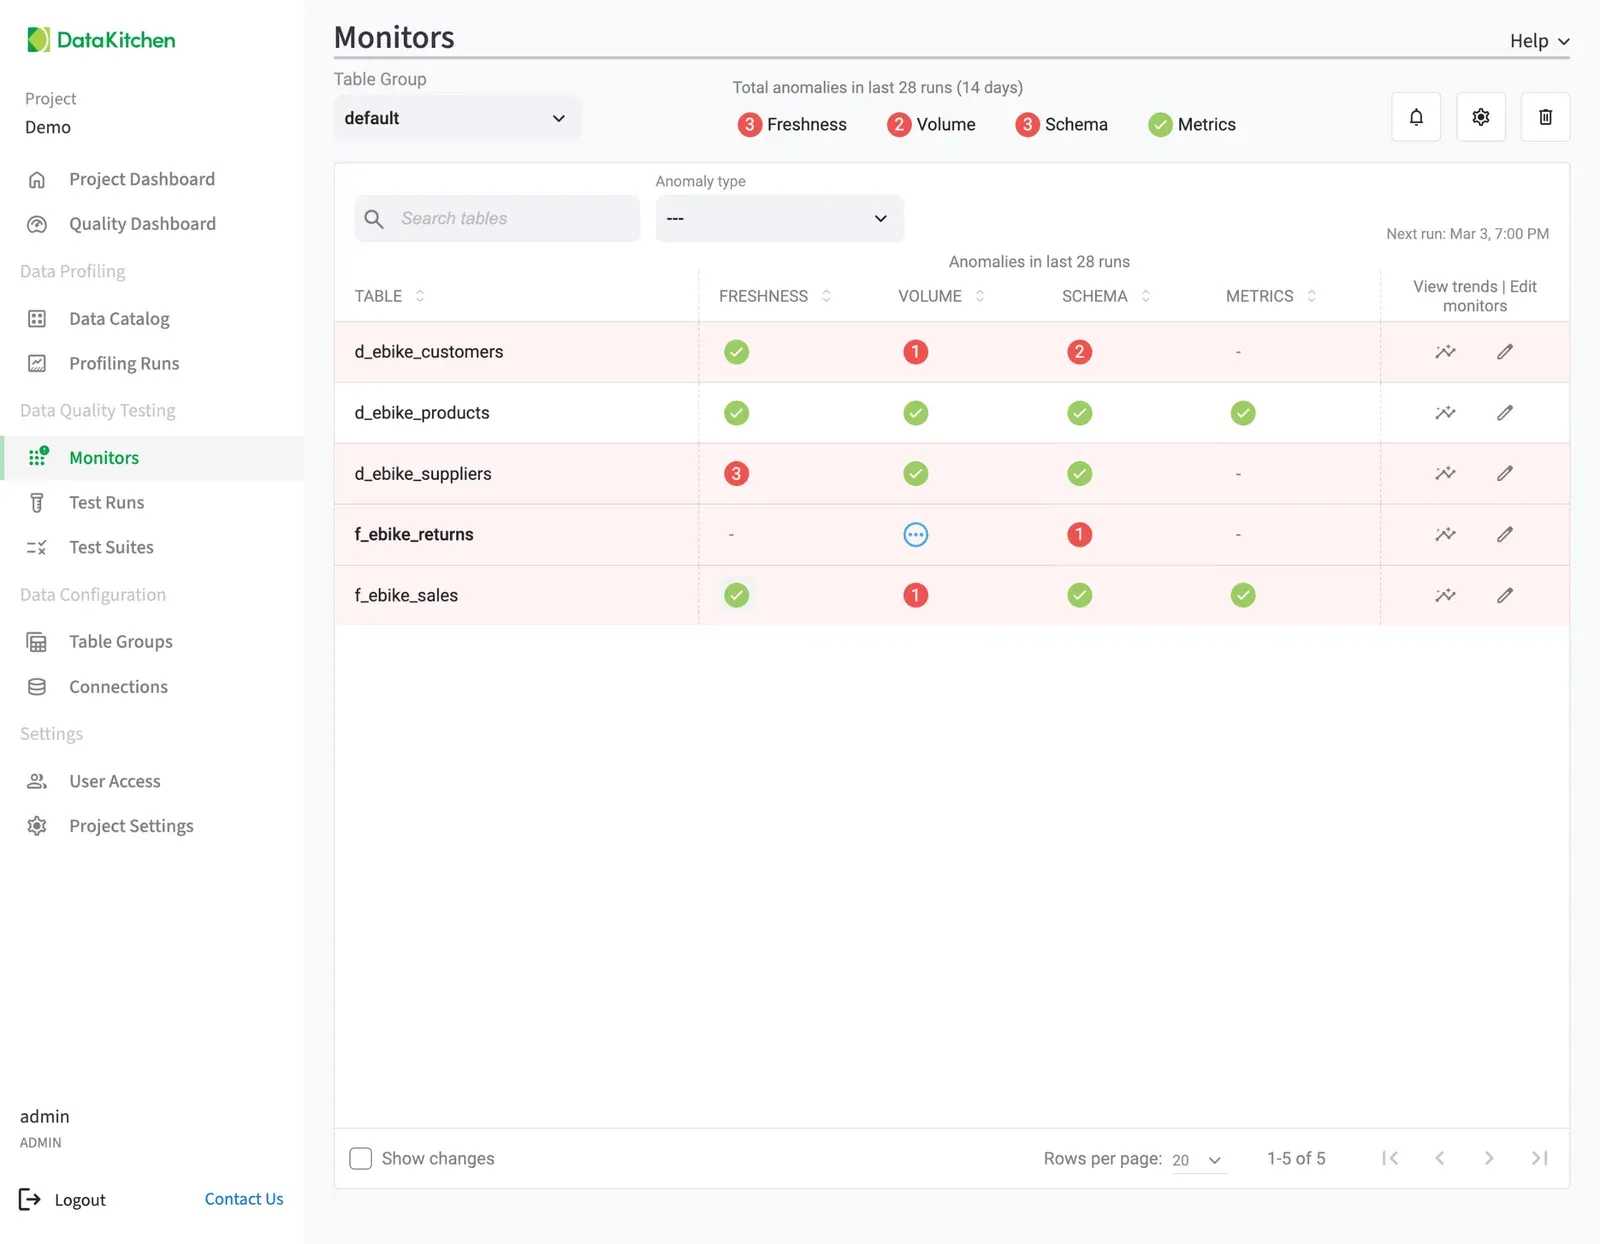This screenshot has height=1244, width=1600.
Task: Expand the Help menu
Action: click(1537, 41)
